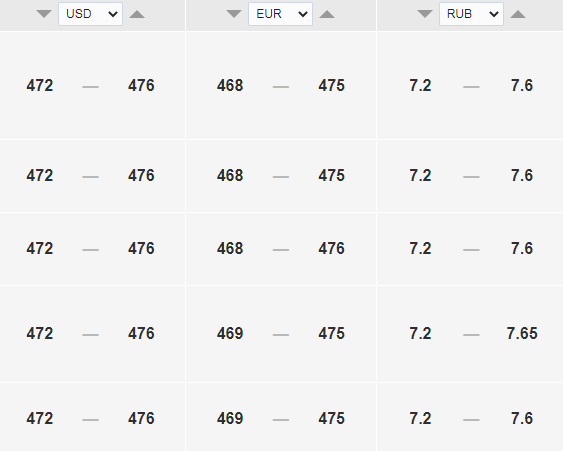Select second row RUB buy rate 7.2
The height and width of the screenshot is (451, 563).
(420, 176)
